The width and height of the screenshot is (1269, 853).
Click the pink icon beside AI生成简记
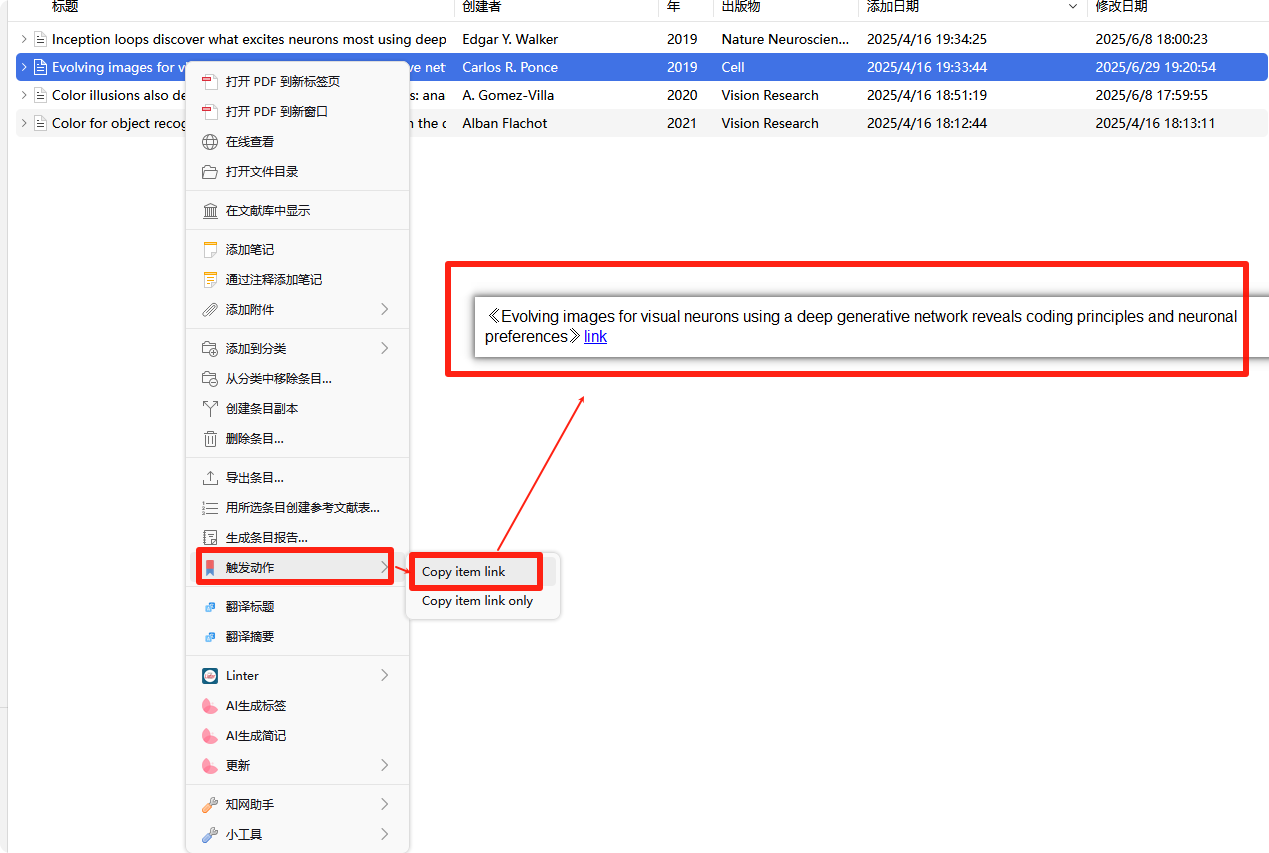(210, 736)
